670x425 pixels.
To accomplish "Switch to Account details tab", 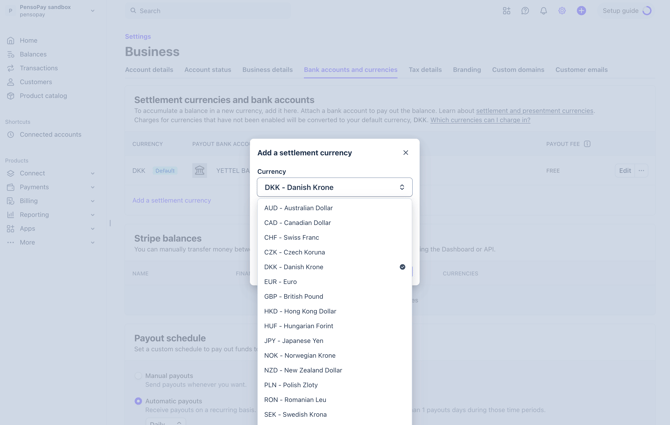I will coord(149,70).
